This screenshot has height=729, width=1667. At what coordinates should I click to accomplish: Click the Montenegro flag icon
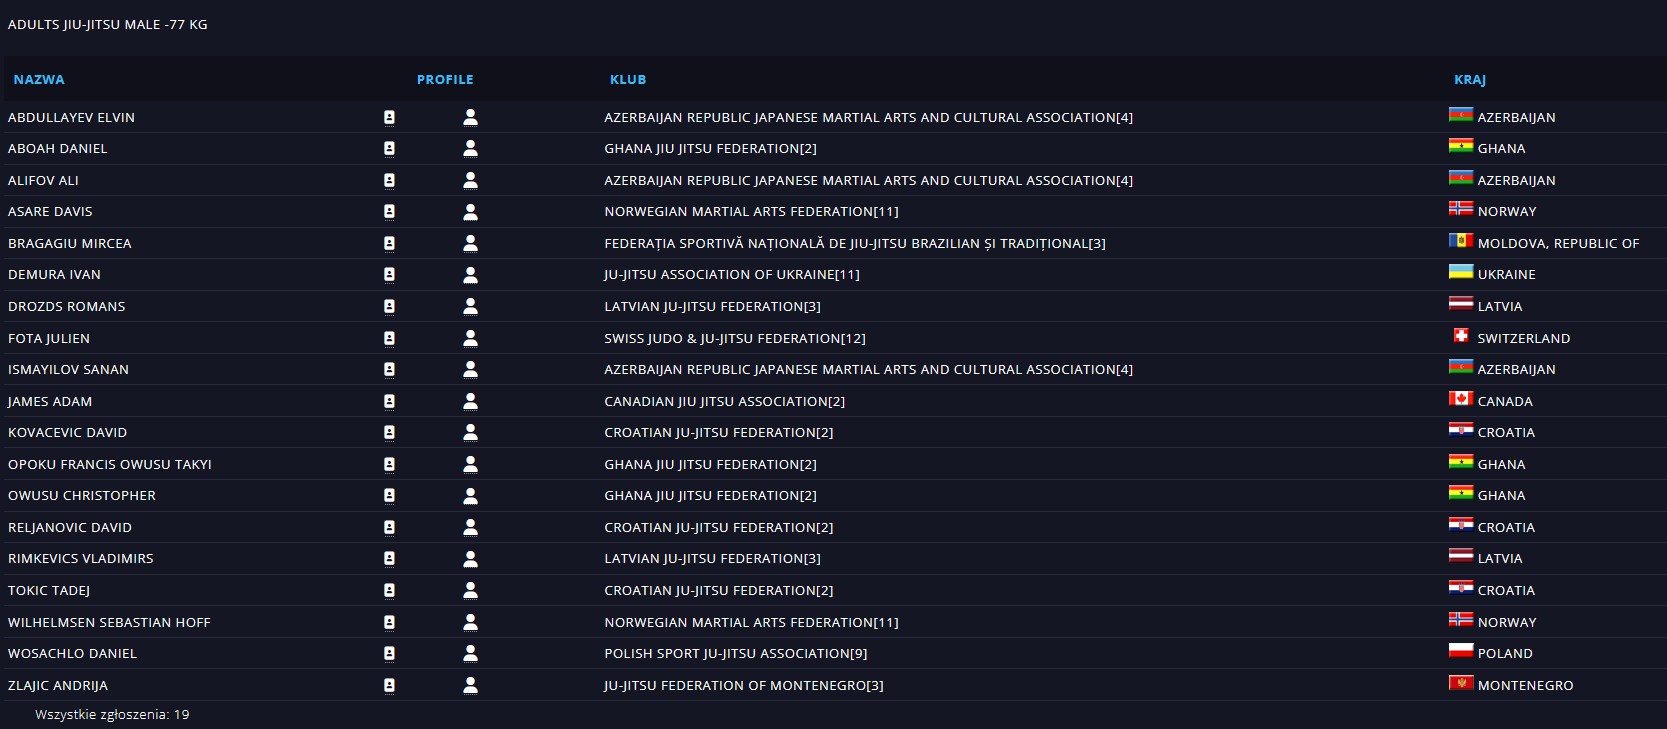pos(1461,682)
